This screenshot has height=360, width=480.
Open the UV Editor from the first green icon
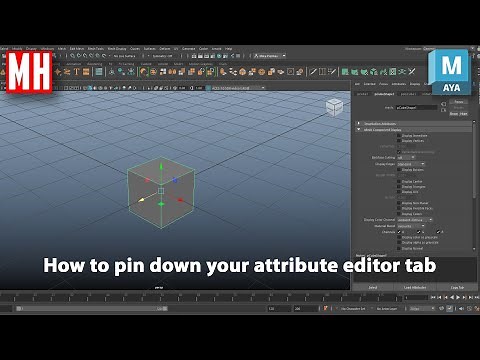pyautogui.click(x=345, y=72)
